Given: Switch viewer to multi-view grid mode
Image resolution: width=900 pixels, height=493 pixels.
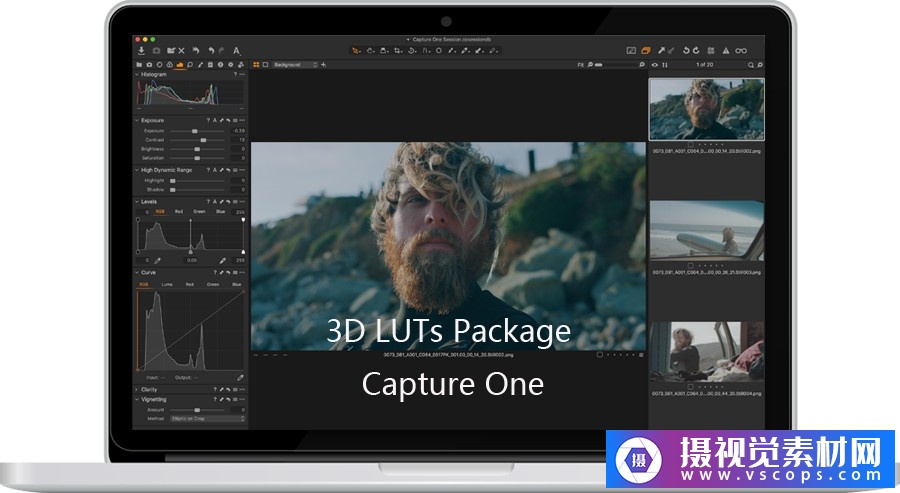Looking at the screenshot, I should (x=257, y=65).
